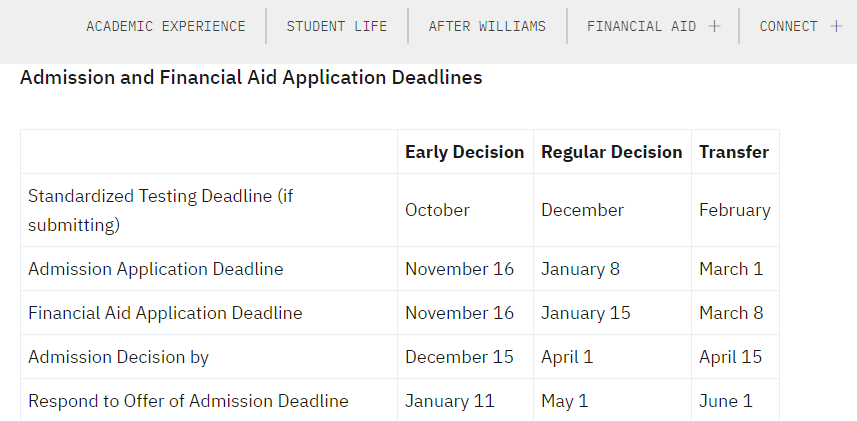Image resolution: width=857 pixels, height=421 pixels.
Task: Click the Early Decision column header
Action: 464,152
